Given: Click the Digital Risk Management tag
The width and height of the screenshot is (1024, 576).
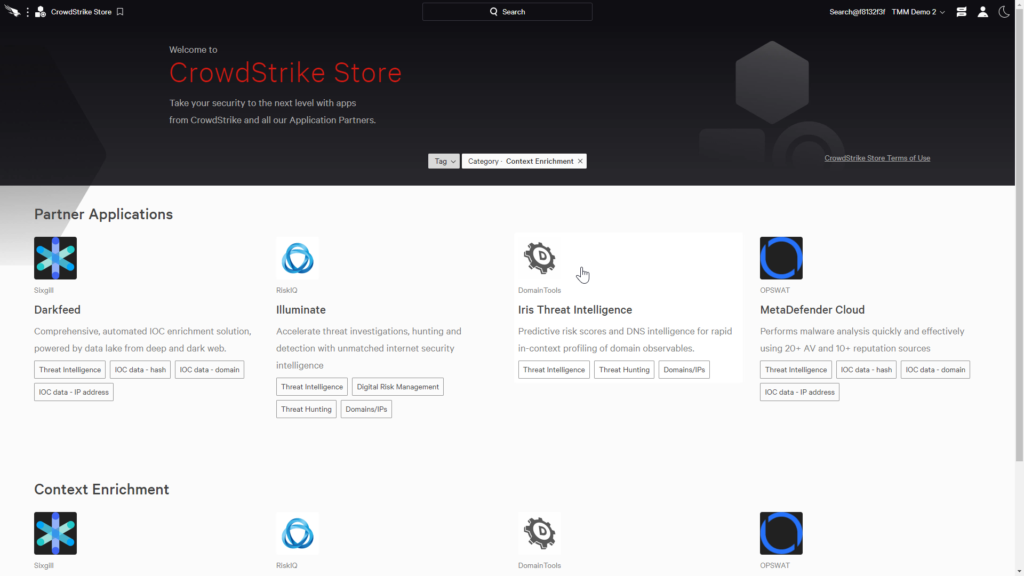Looking at the screenshot, I should coord(398,387).
